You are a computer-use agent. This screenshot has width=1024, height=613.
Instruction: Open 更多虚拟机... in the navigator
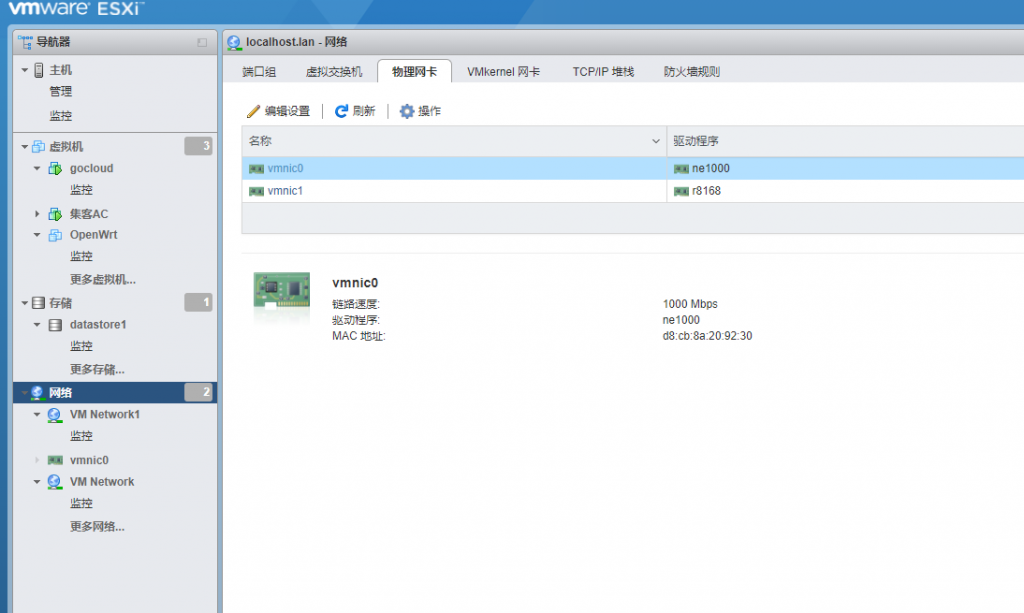[103, 279]
